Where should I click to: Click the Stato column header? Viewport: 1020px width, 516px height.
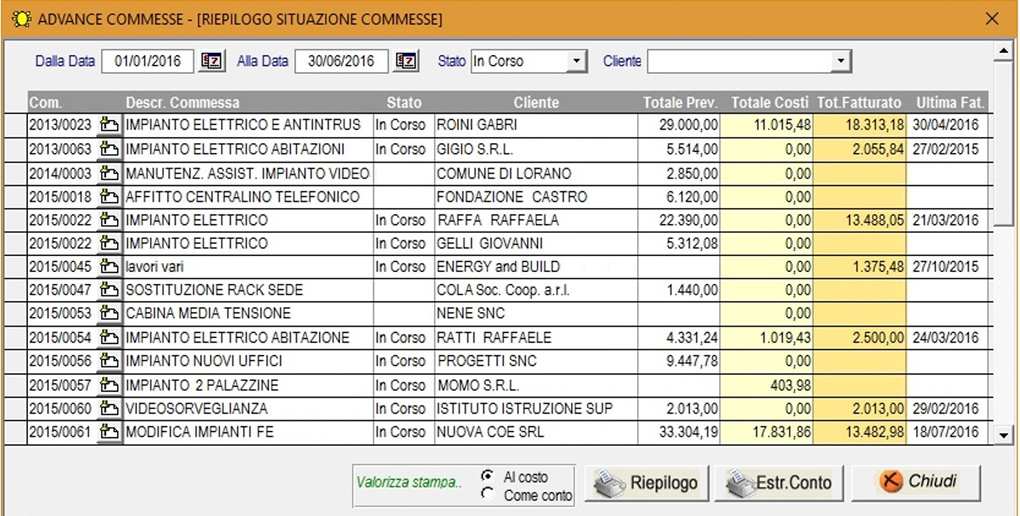(404, 103)
